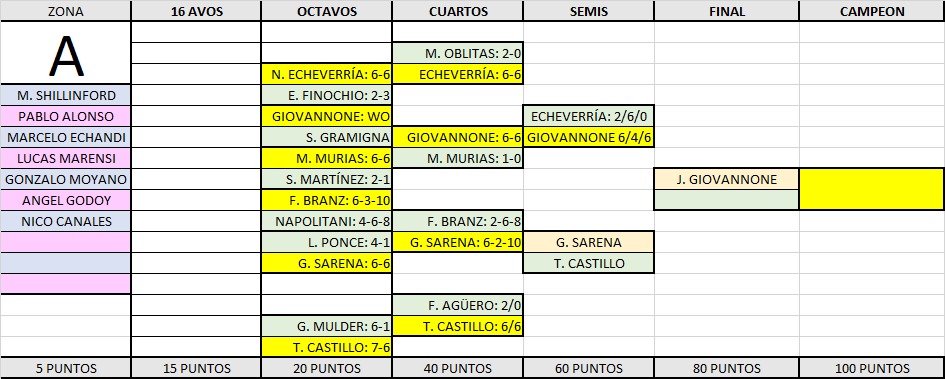Click the G. SARENA semis cell
This screenshot has width=945, height=379.
tap(589, 242)
